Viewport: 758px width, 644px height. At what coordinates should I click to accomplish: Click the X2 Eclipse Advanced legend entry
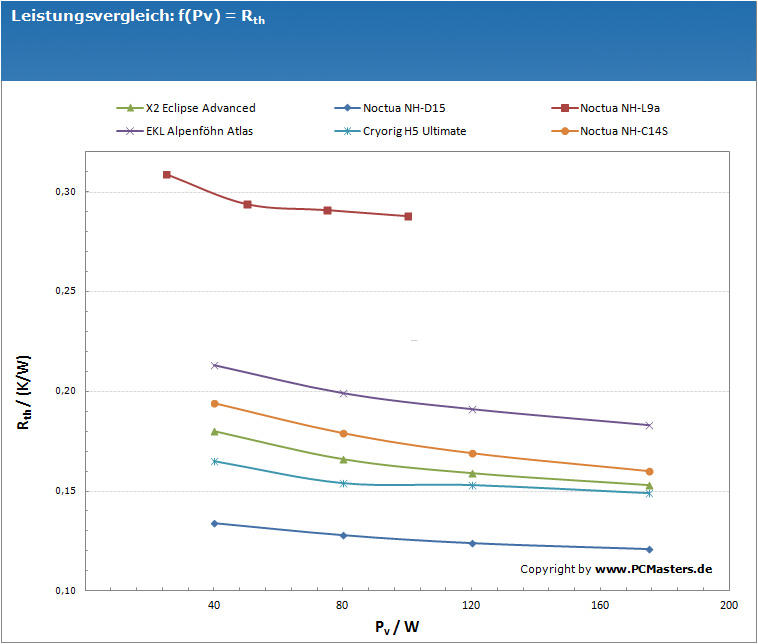click(x=186, y=108)
